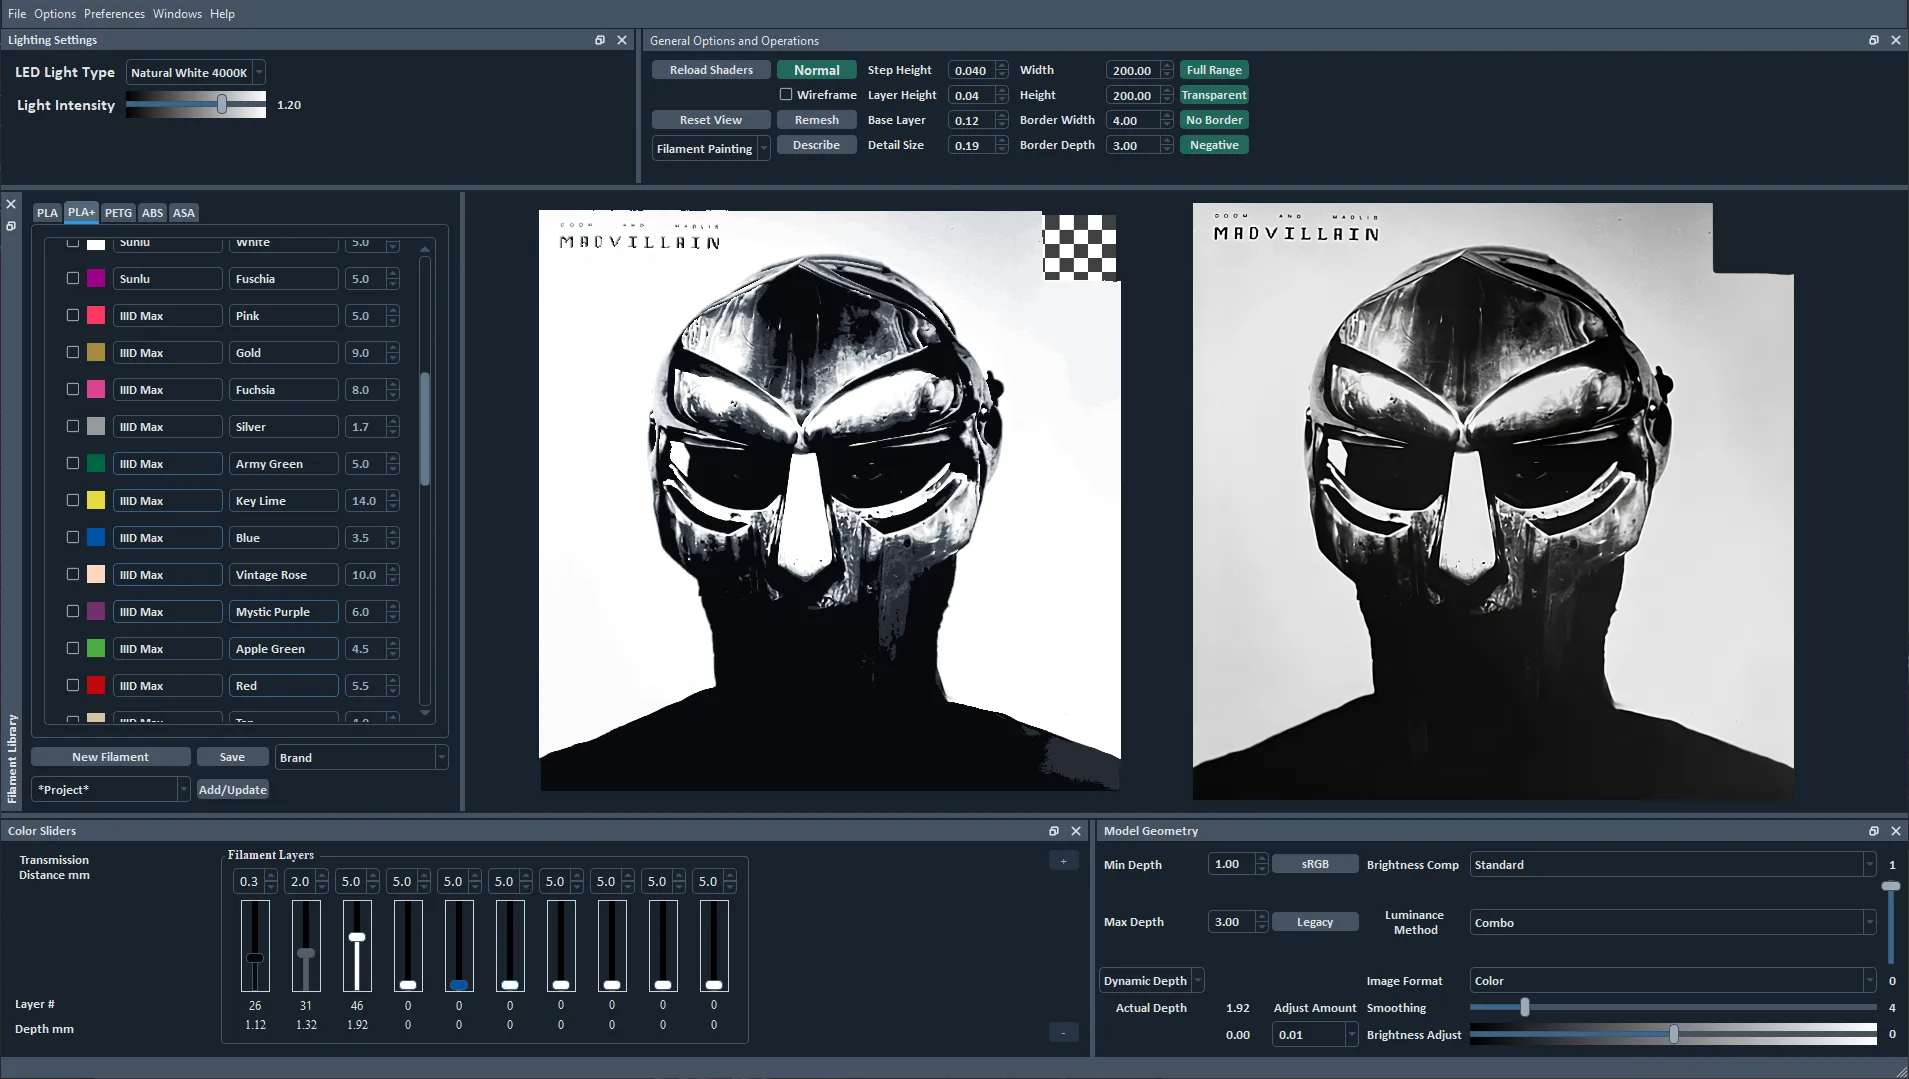Enable the Wireframe checkbox
Image resolution: width=1909 pixels, height=1079 pixels.
coord(786,94)
